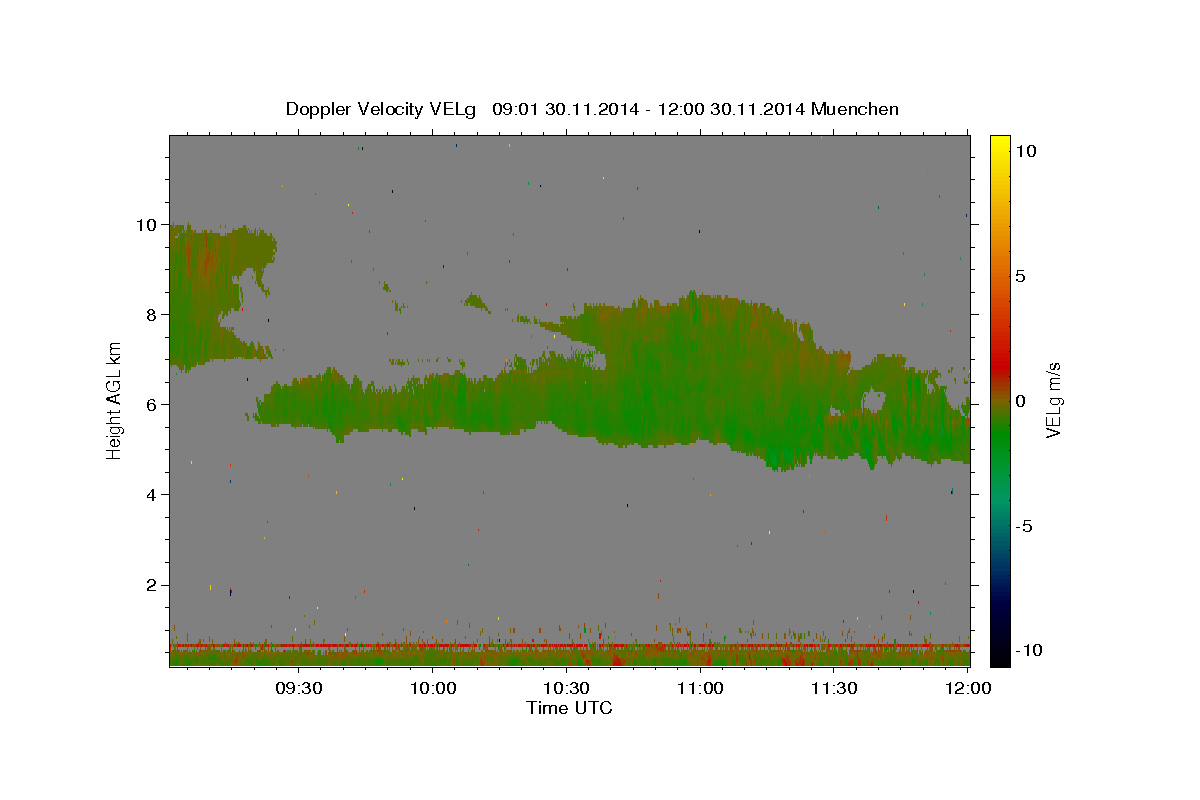Click the 11:30 time axis tick label
Image resolution: width=1200 pixels, height=800 pixels.
point(834,689)
